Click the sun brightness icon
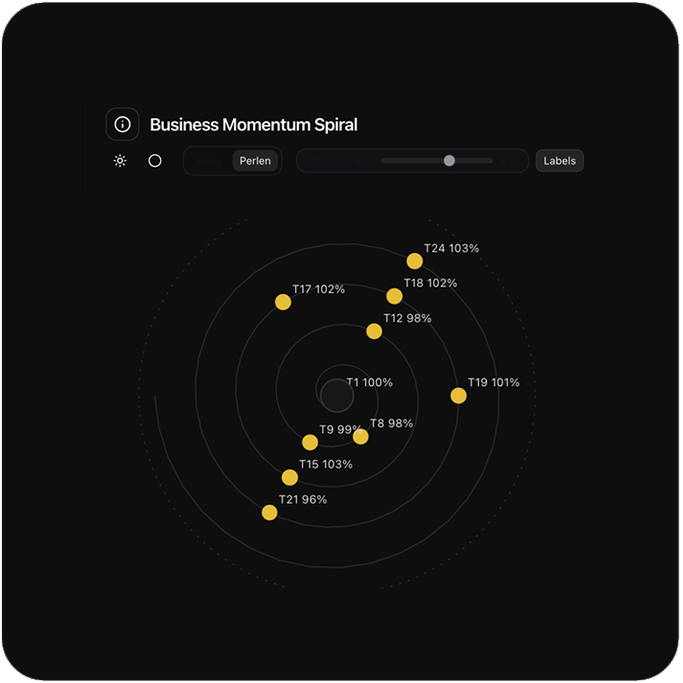This screenshot has width=683, height=683. tap(120, 161)
